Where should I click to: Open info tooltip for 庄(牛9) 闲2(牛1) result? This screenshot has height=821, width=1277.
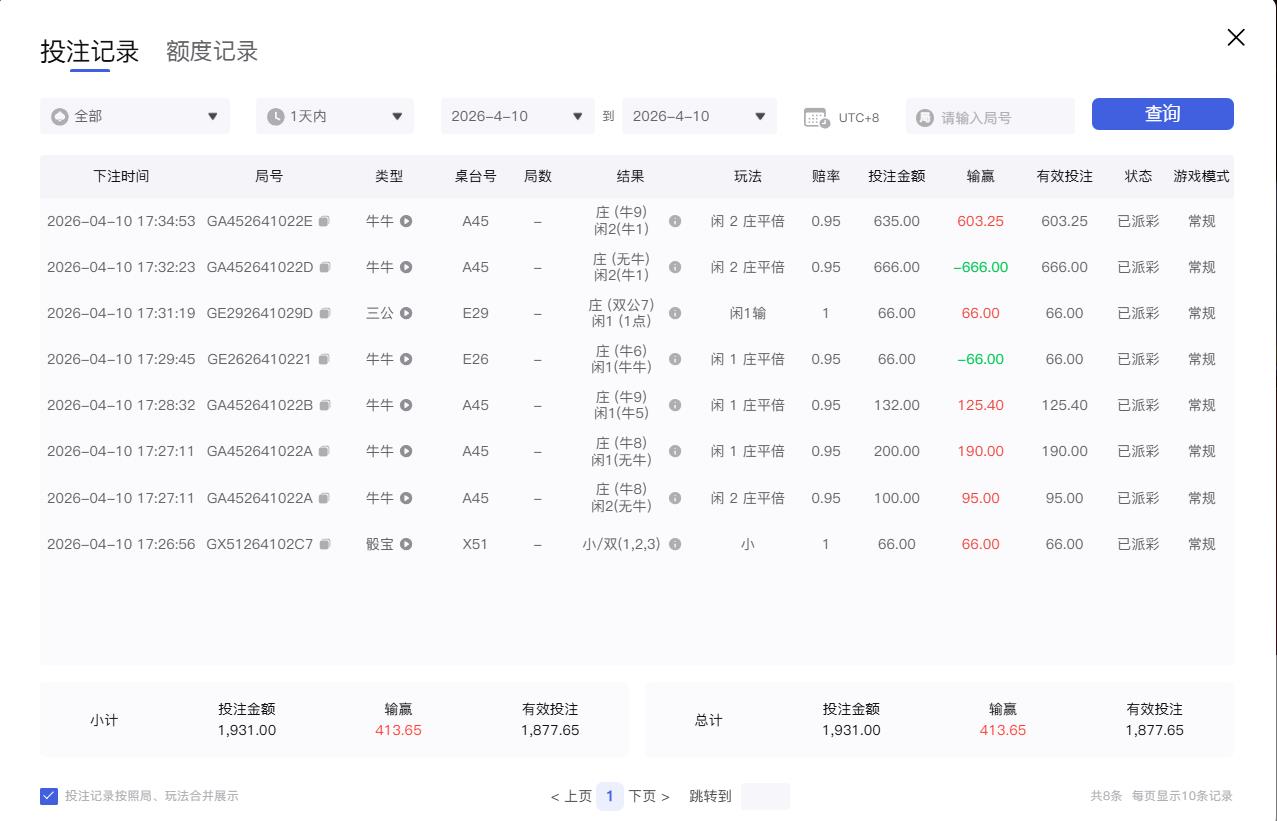tap(674, 221)
